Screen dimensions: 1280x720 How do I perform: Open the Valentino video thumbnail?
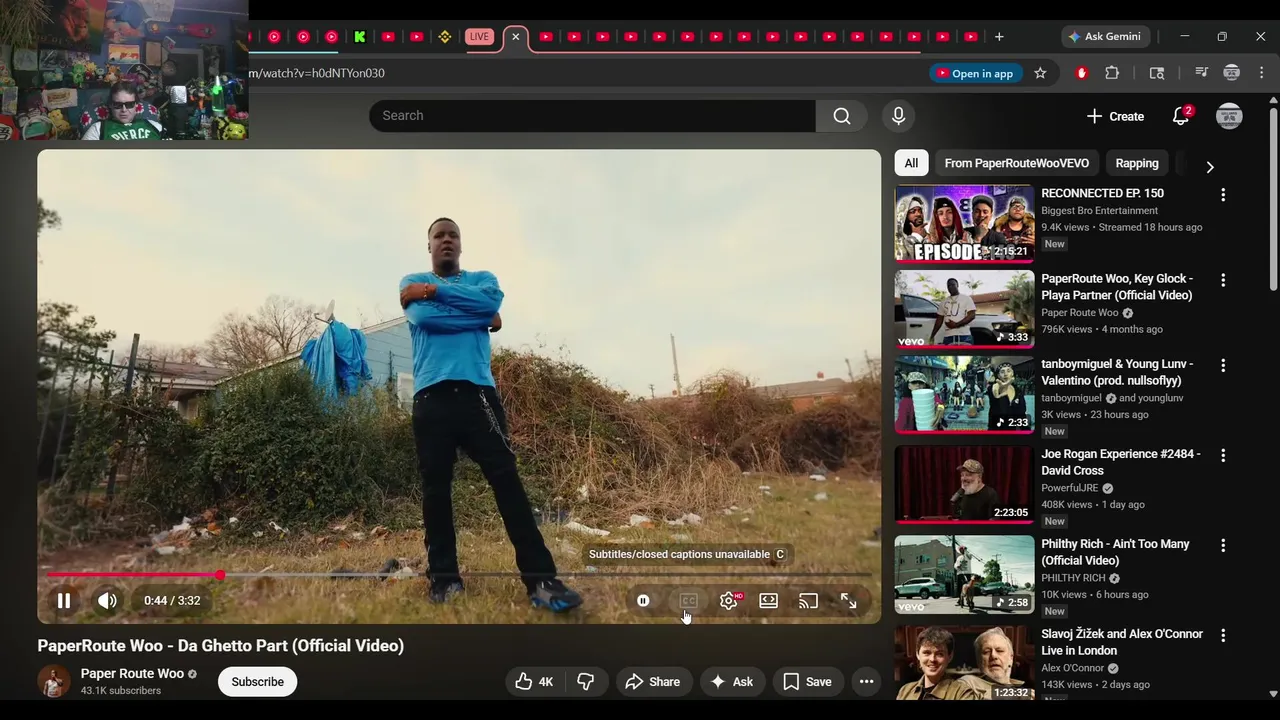pos(964,395)
